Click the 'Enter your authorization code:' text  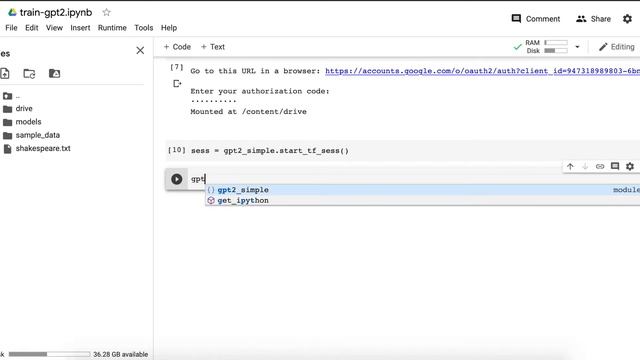[x=260, y=91]
